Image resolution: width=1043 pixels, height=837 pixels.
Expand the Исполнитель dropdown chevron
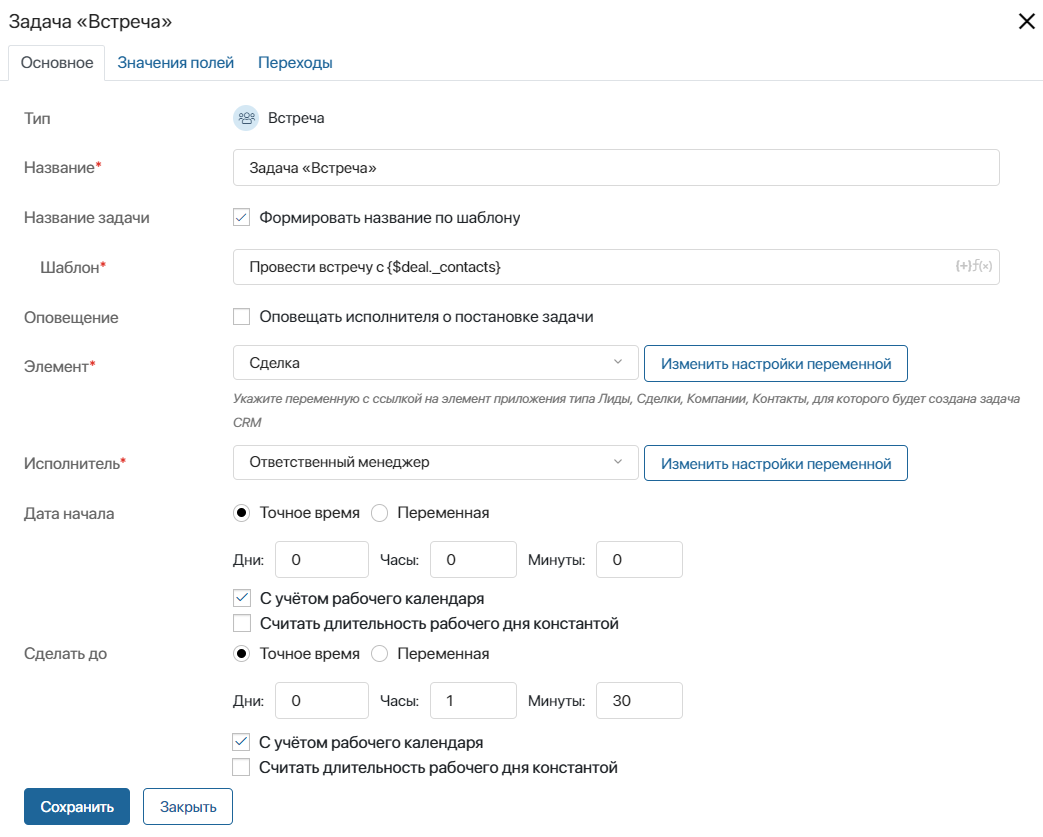[x=618, y=462]
